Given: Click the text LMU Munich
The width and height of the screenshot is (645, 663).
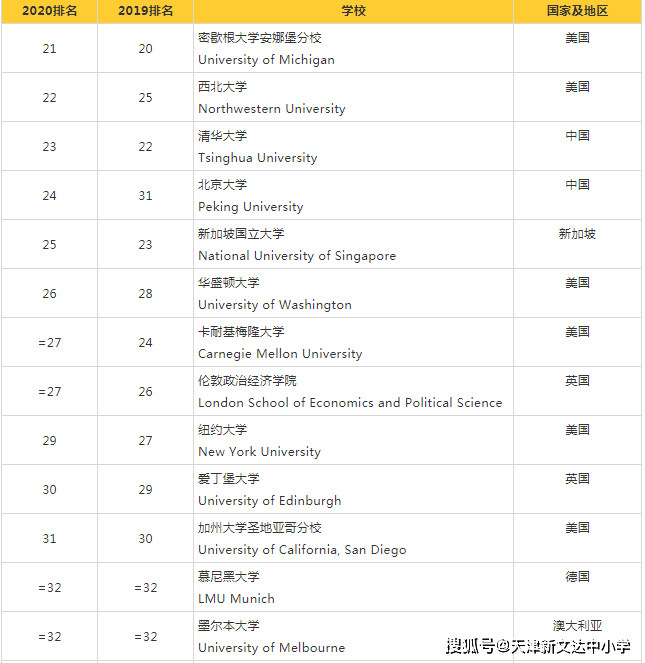Looking at the screenshot, I should pyautogui.click(x=236, y=599).
